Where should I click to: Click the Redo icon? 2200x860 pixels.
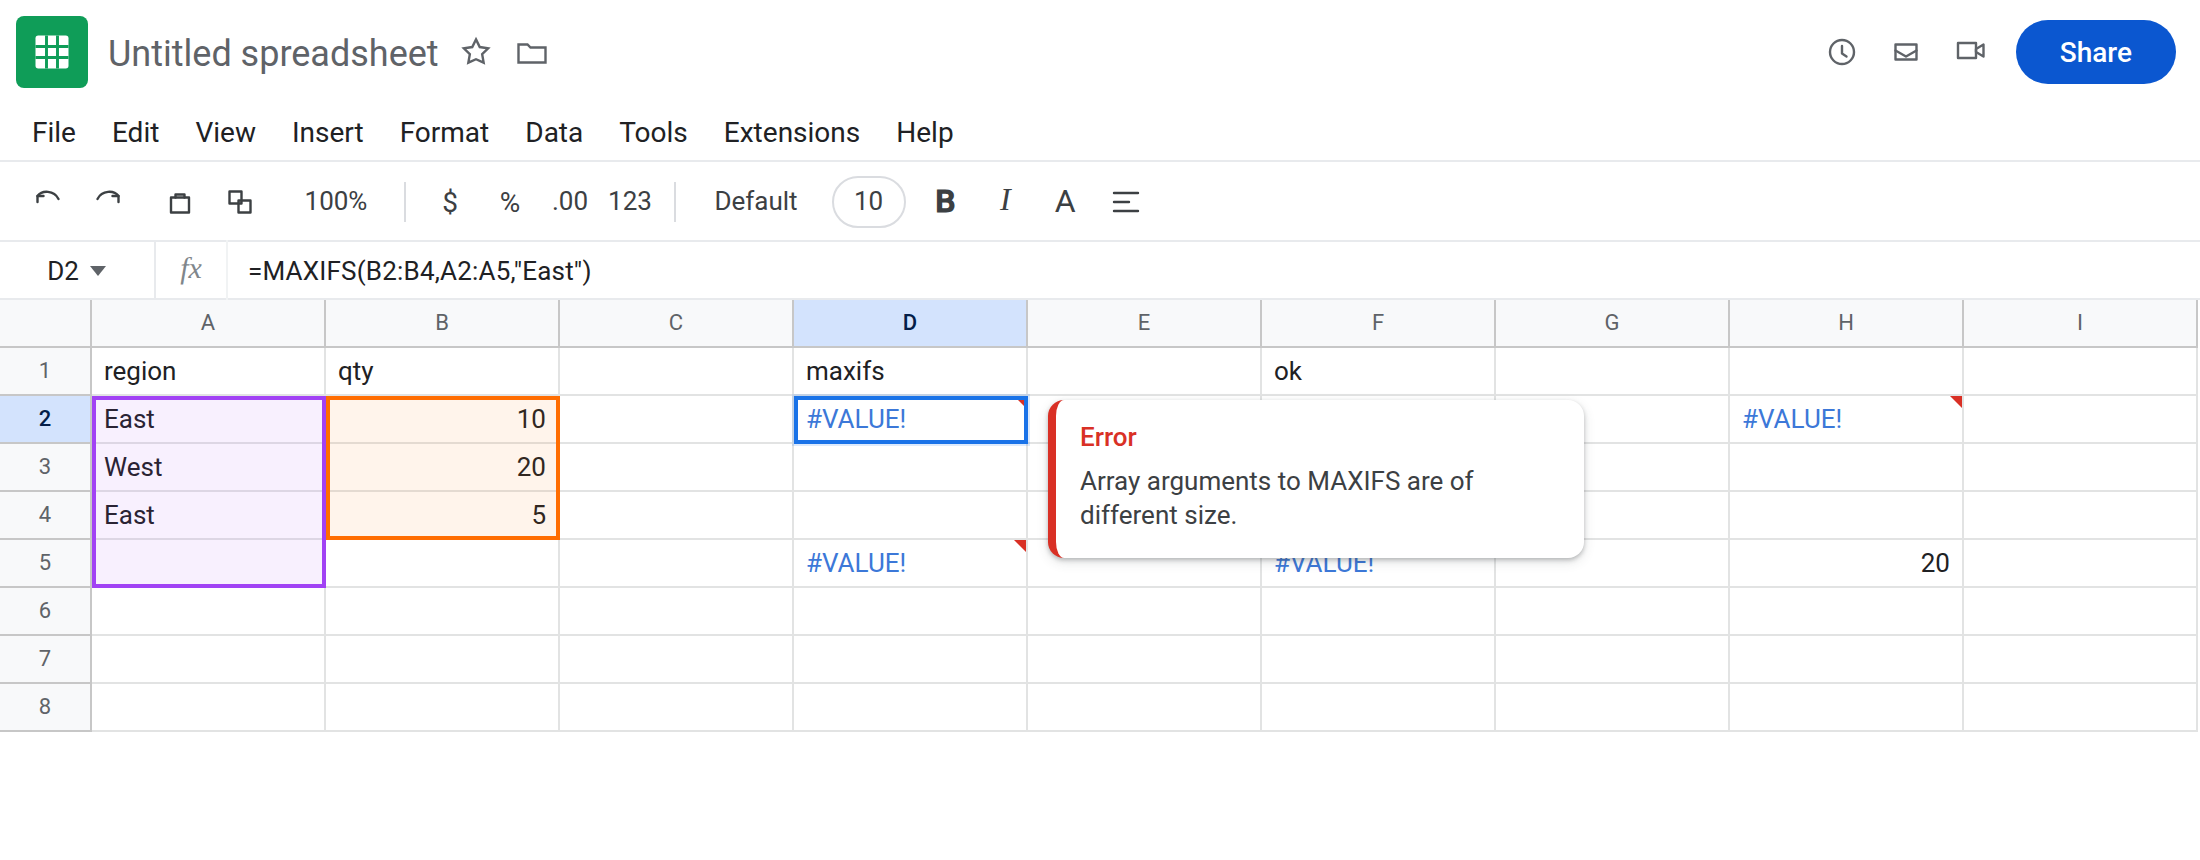coord(108,201)
